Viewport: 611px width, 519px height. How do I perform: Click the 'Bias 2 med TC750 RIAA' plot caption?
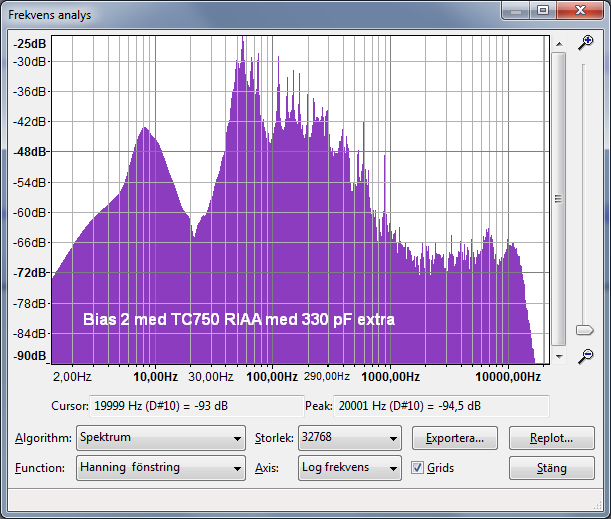239,320
